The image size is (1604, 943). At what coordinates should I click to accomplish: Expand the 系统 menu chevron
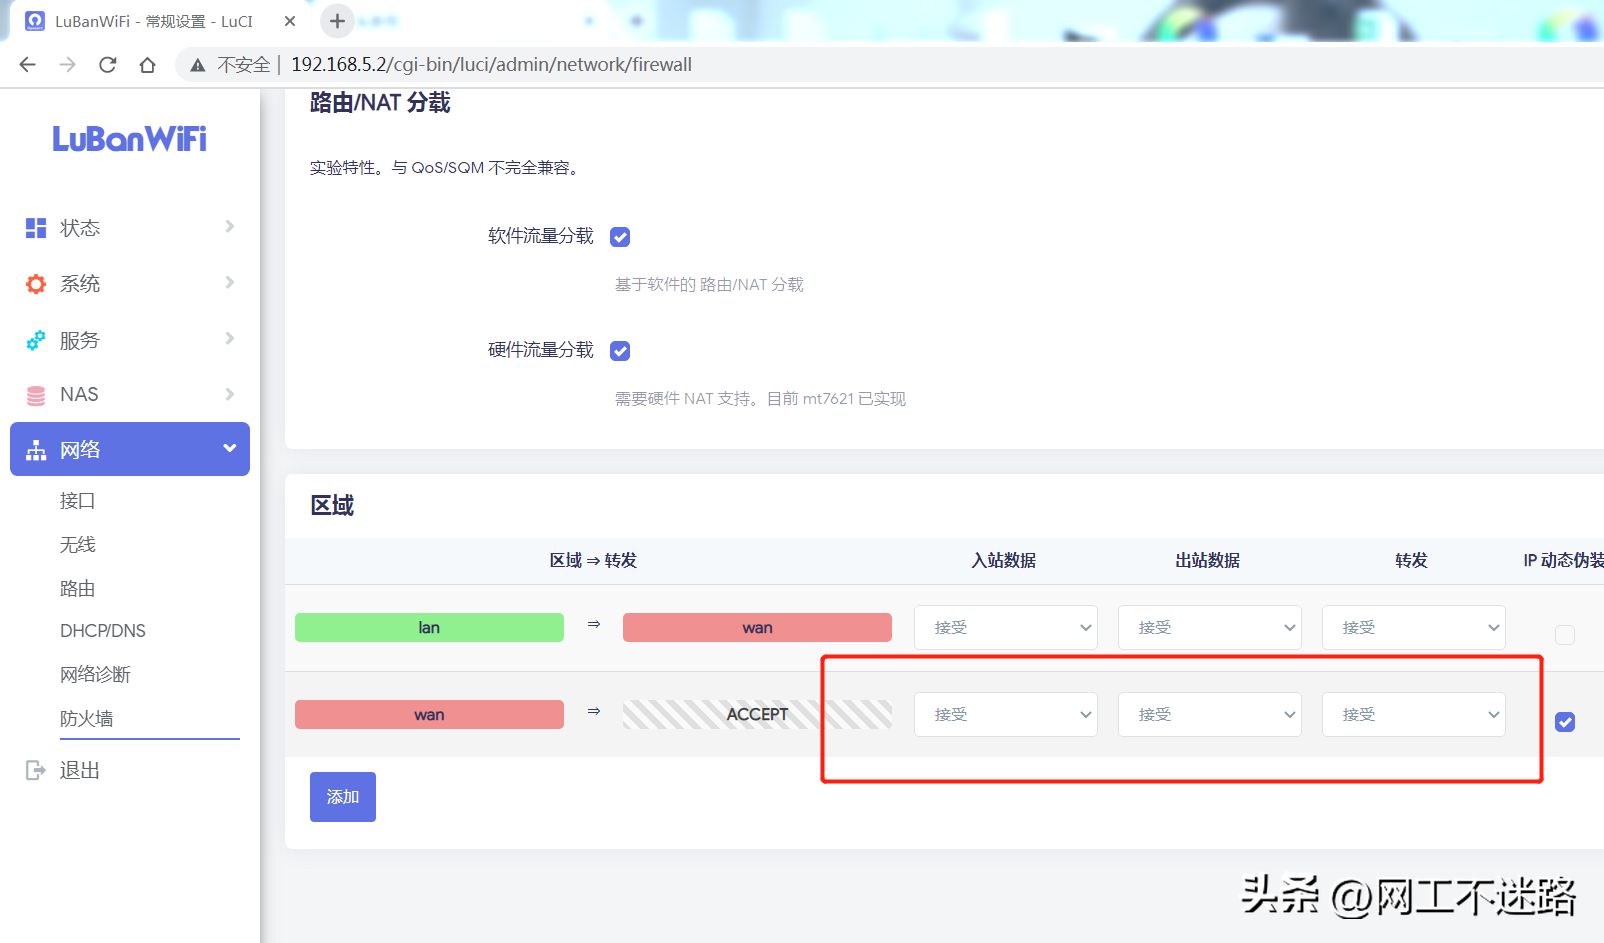coord(229,283)
